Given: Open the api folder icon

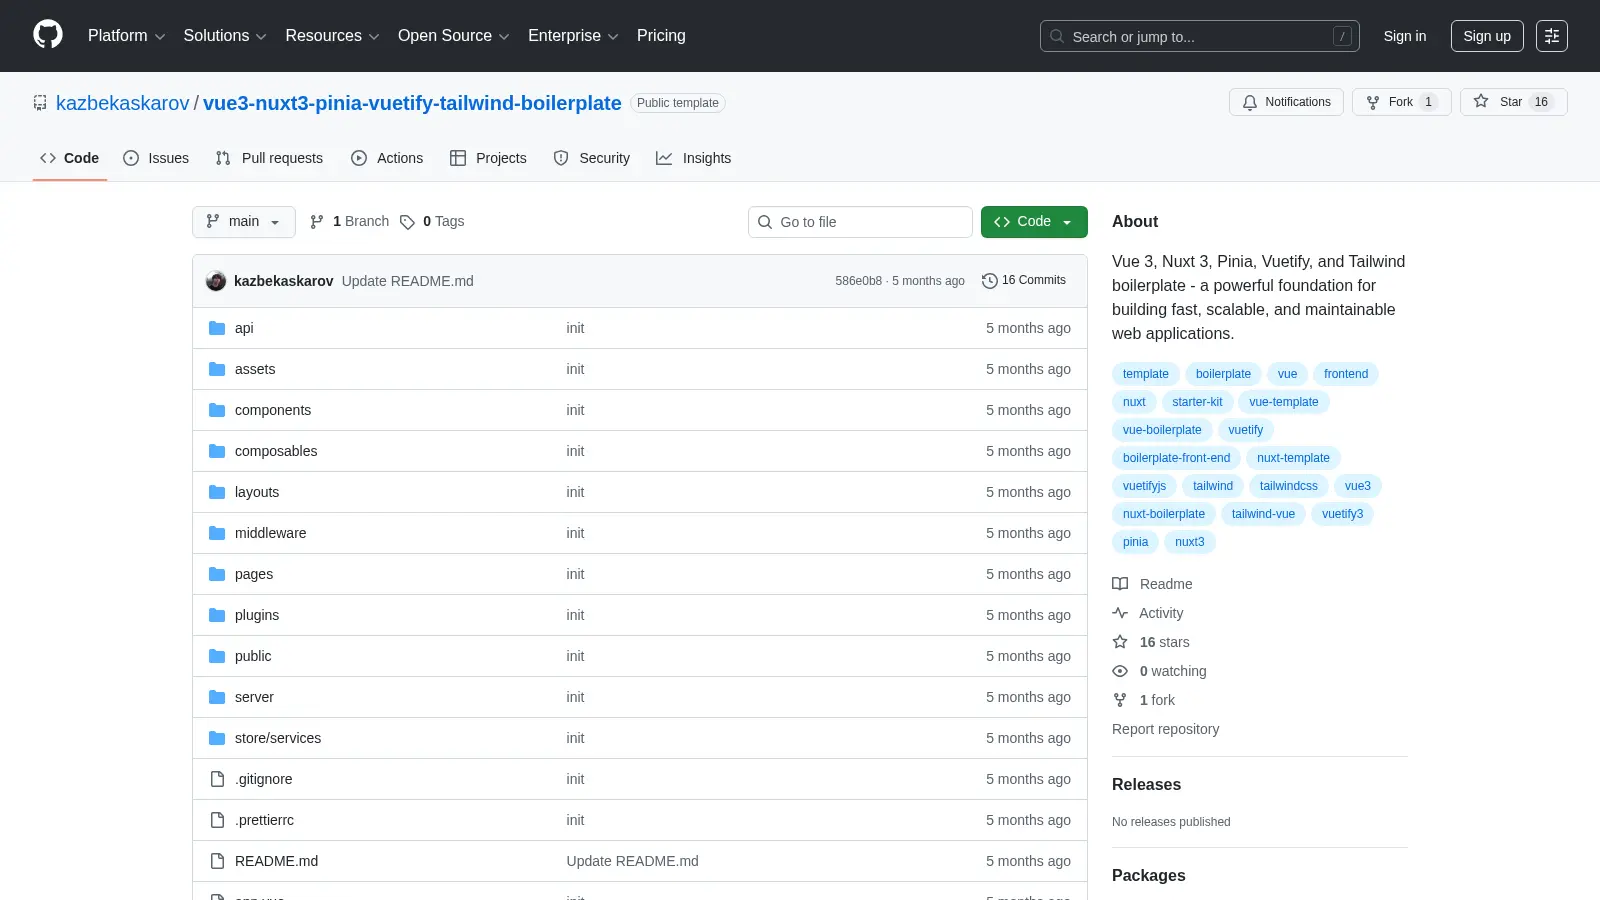Looking at the screenshot, I should 217,328.
